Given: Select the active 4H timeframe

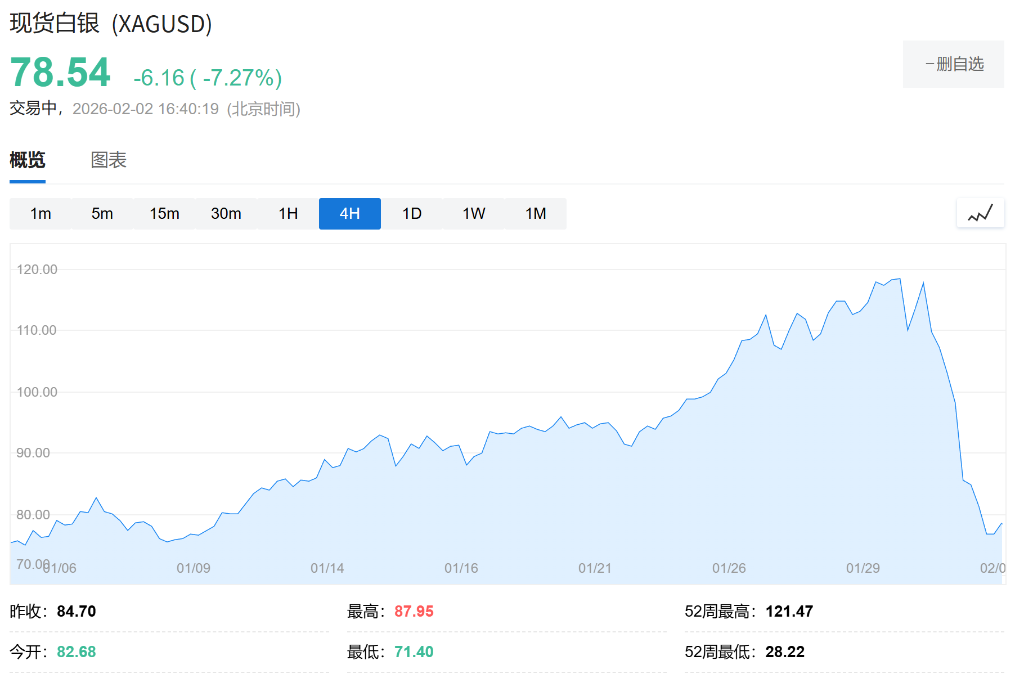Looking at the screenshot, I should [x=349, y=213].
